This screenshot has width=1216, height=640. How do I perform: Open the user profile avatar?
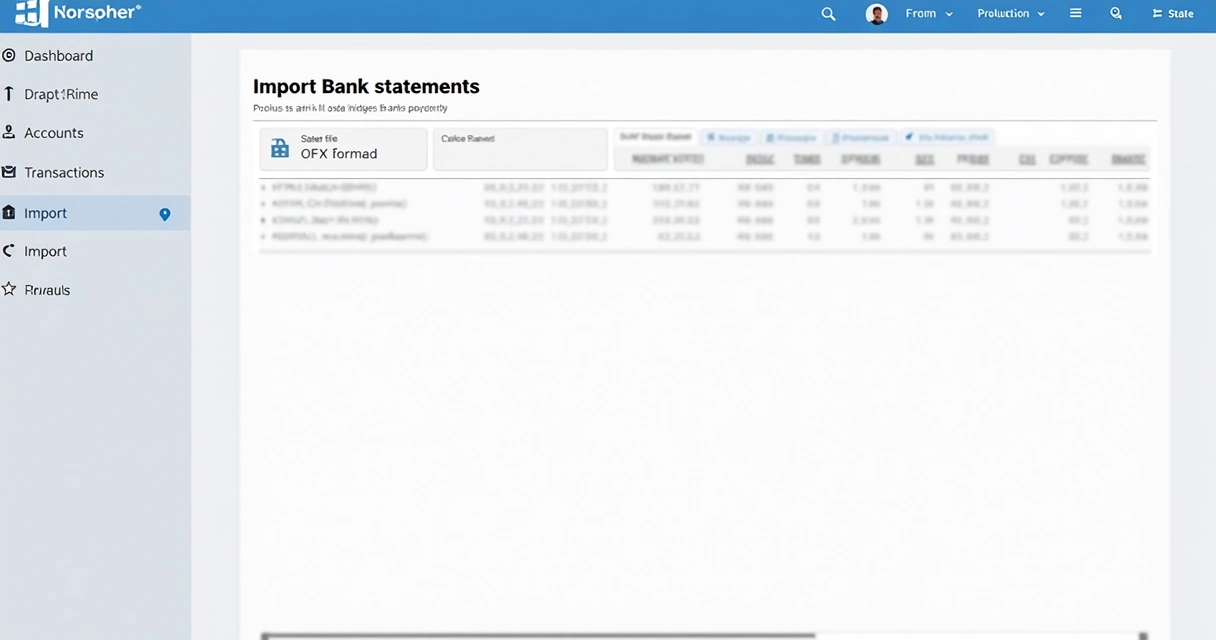[x=877, y=14]
